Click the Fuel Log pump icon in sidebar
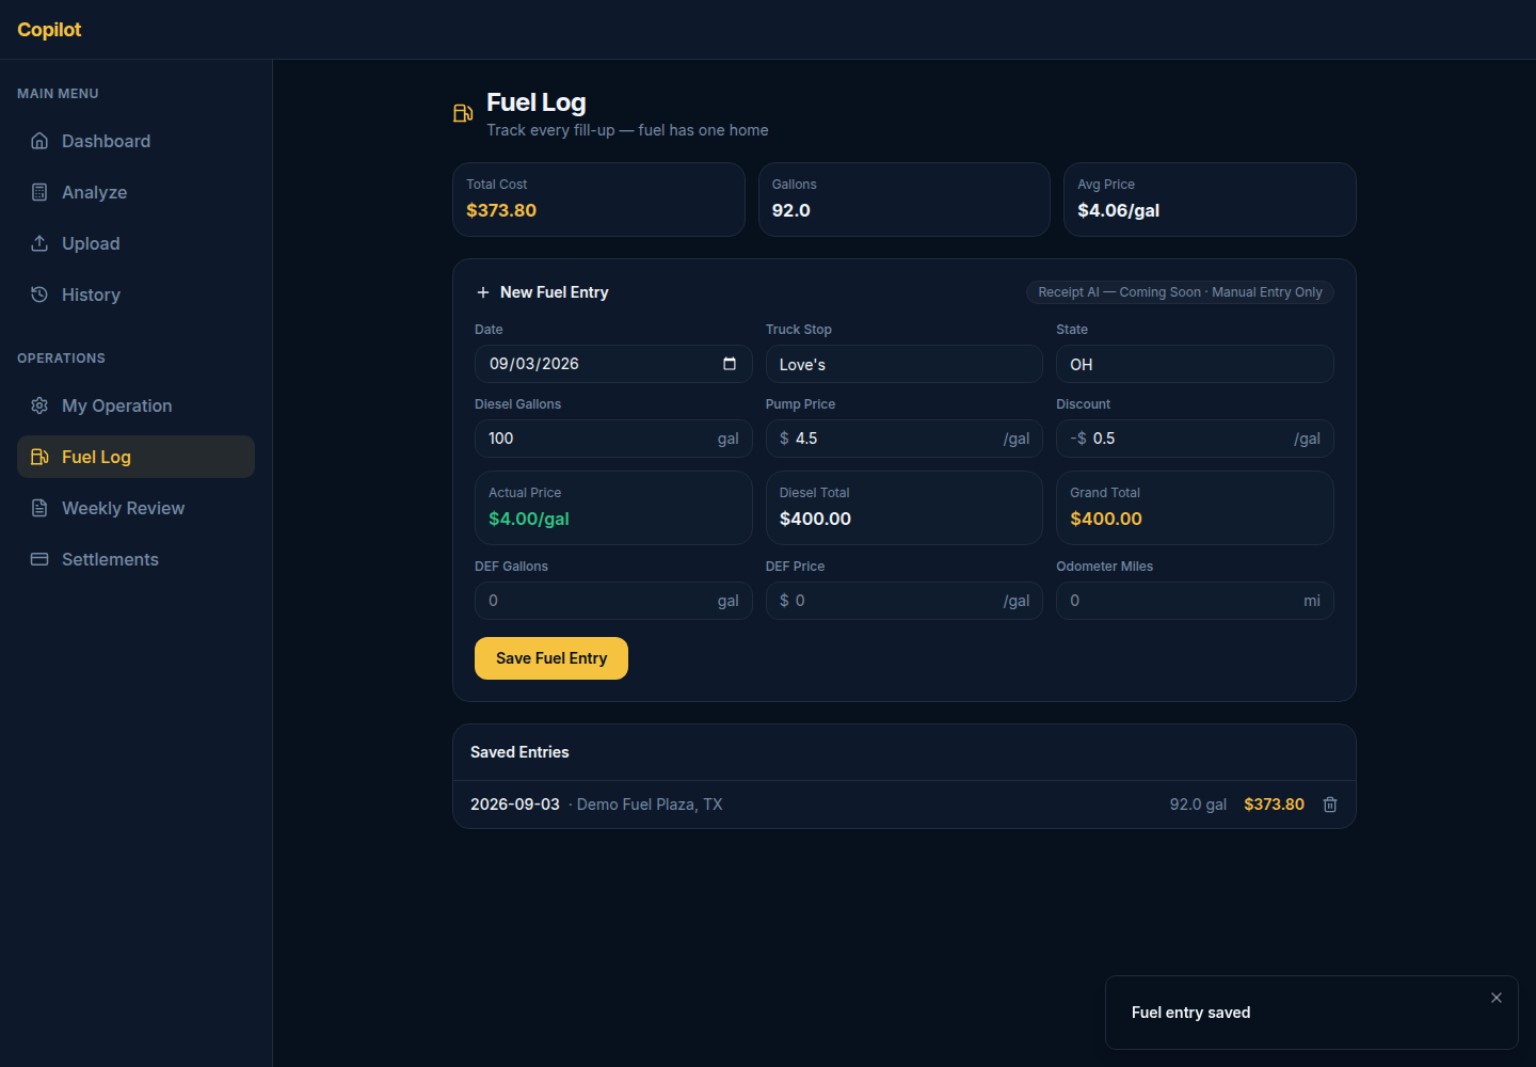This screenshot has width=1536, height=1067. tap(39, 457)
